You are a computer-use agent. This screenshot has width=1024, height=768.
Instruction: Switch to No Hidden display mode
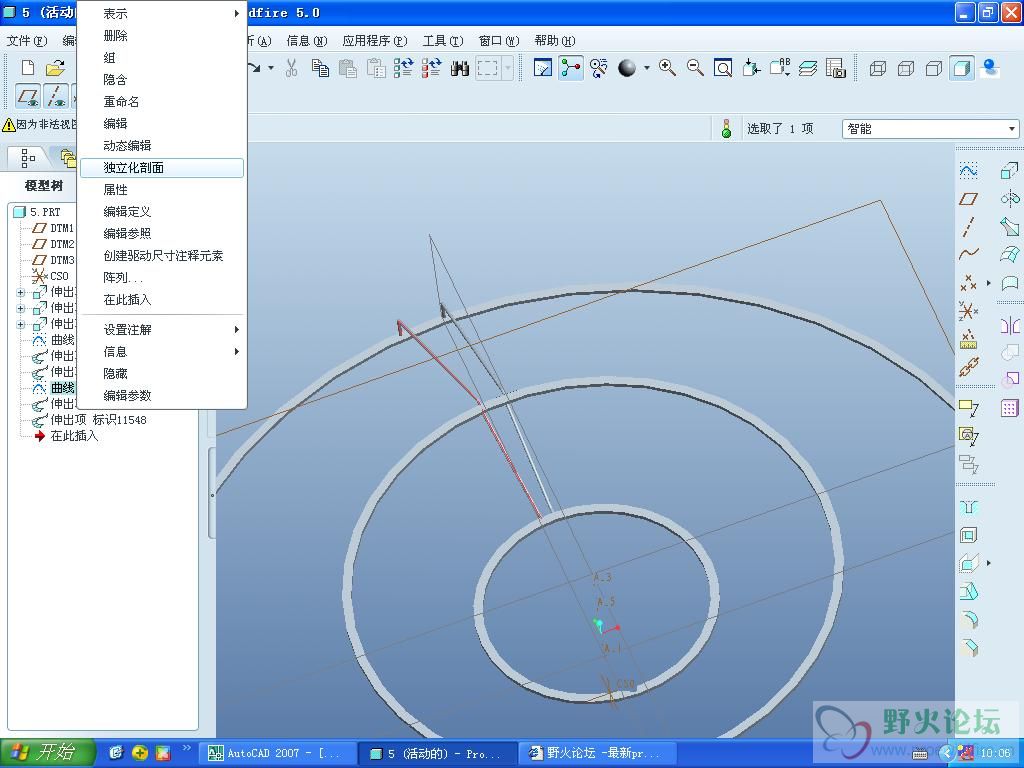click(x=934, y=68)
